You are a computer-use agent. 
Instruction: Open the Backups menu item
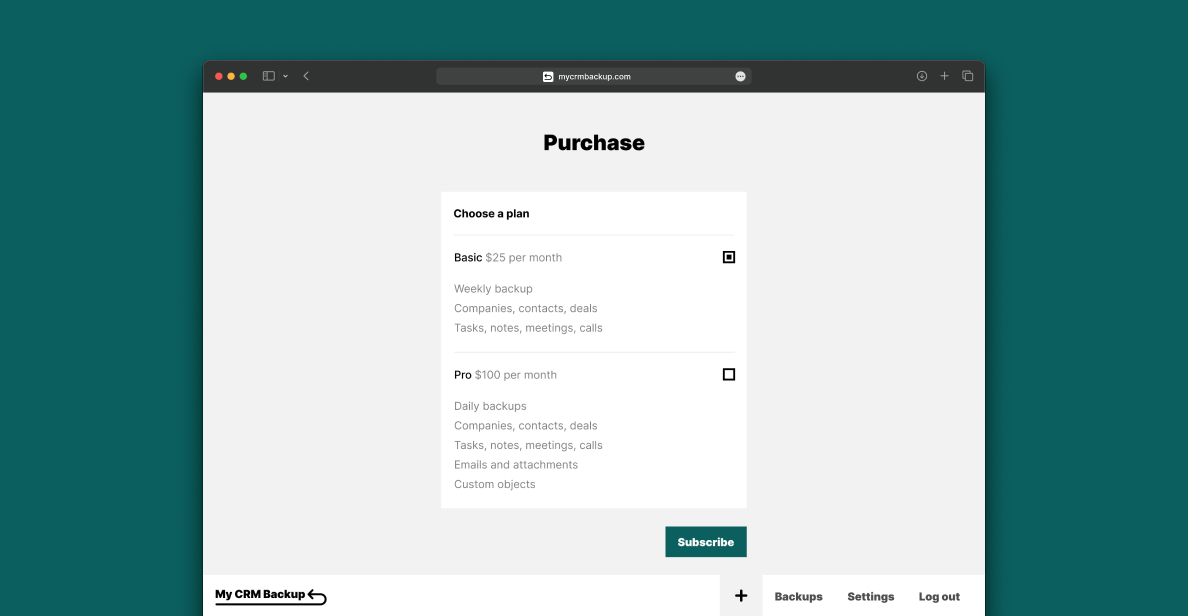tap(798, 597)
